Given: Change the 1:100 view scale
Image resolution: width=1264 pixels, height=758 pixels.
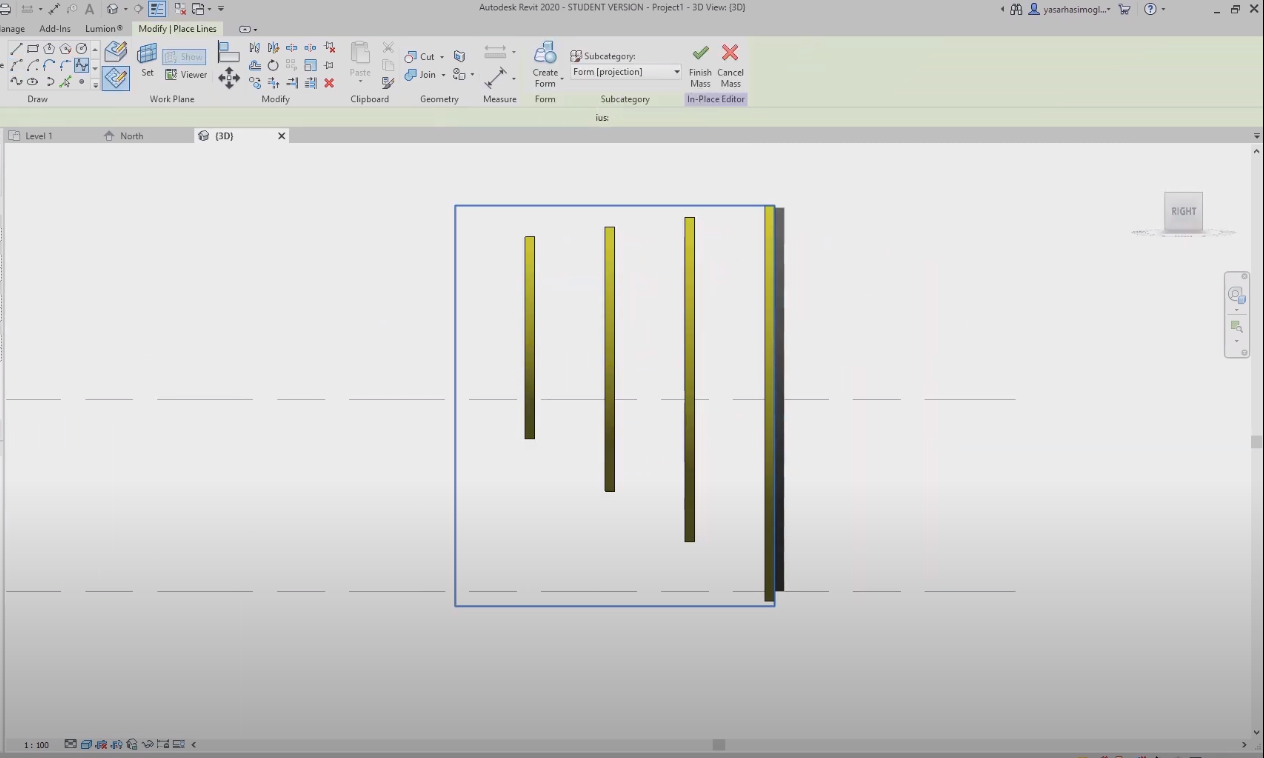Looking at the screenshot, I should (x=36, y=744).
